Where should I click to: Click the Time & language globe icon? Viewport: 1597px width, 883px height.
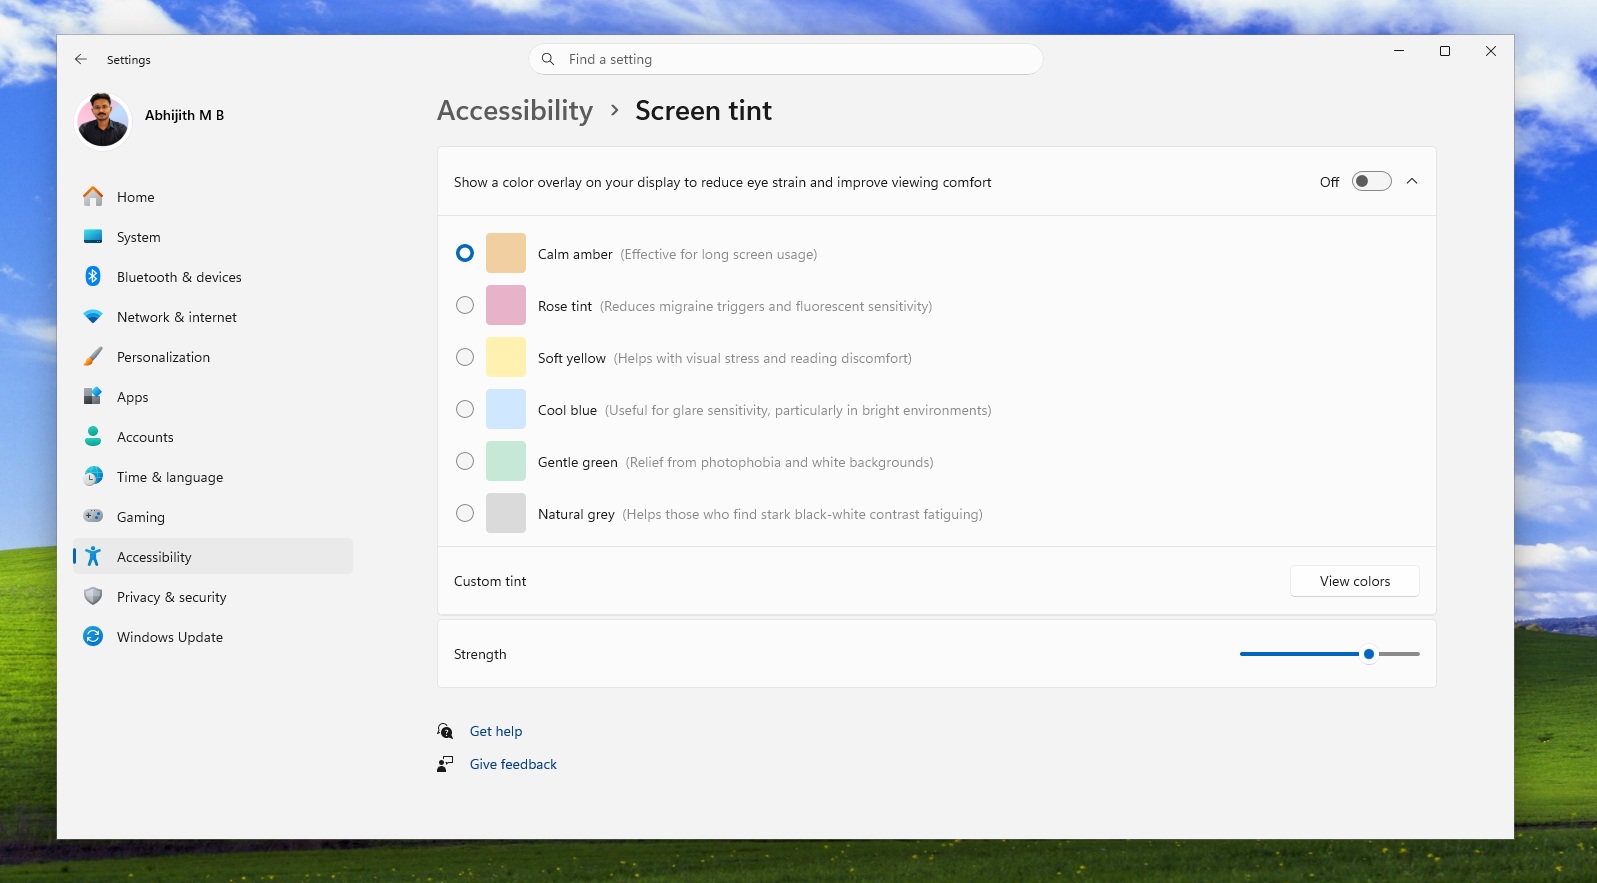point(93,477)
